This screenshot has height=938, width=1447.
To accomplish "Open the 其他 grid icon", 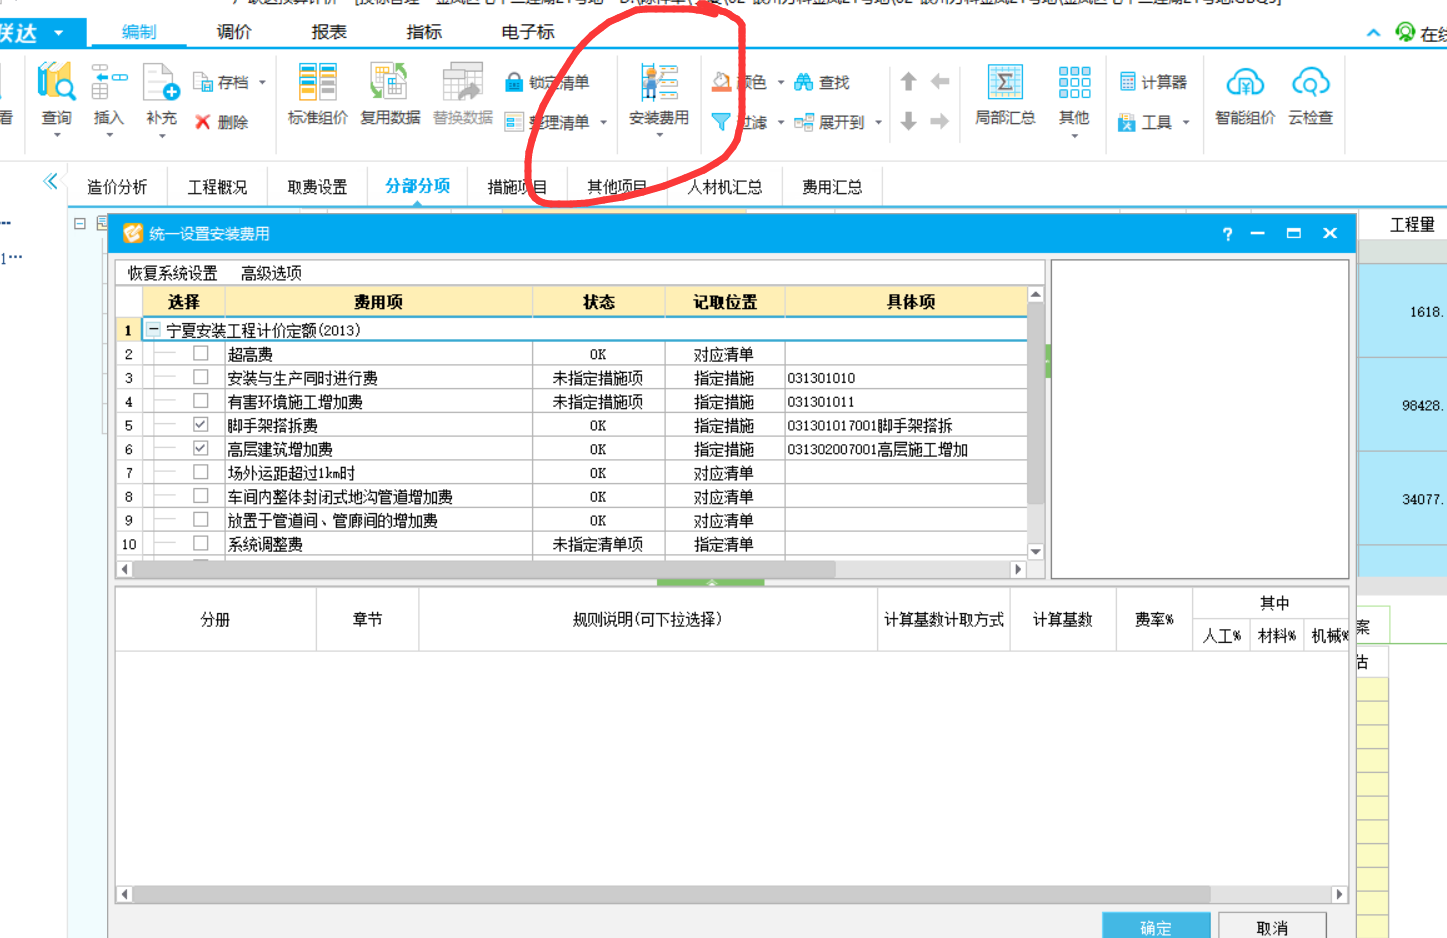I will click(x=1074, y=82).
